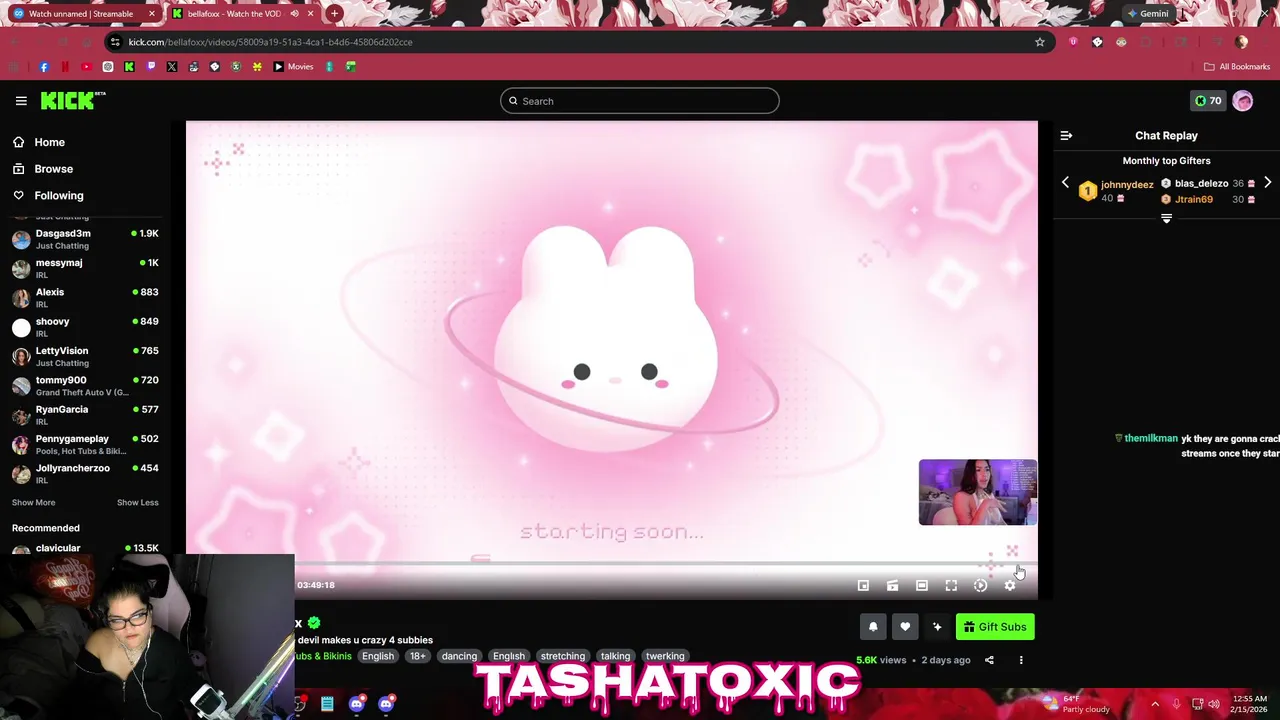Expand following list with Show More
Screen dimensions: 1280x720
click(x=33, y=503)
